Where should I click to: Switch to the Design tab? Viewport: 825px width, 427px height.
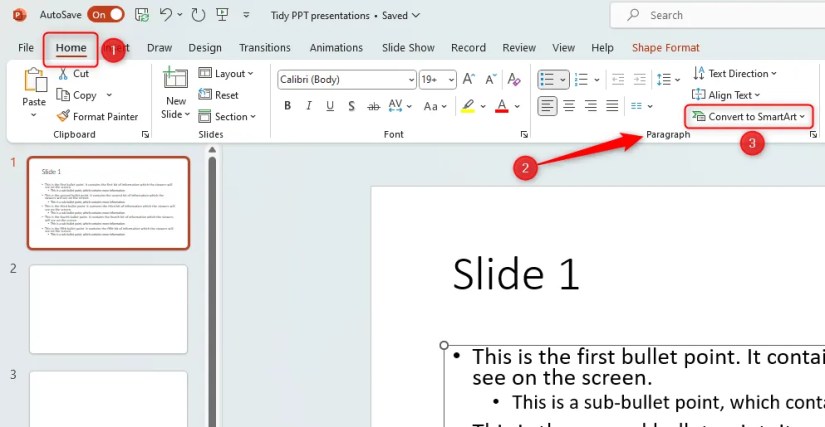coord(205,48)
